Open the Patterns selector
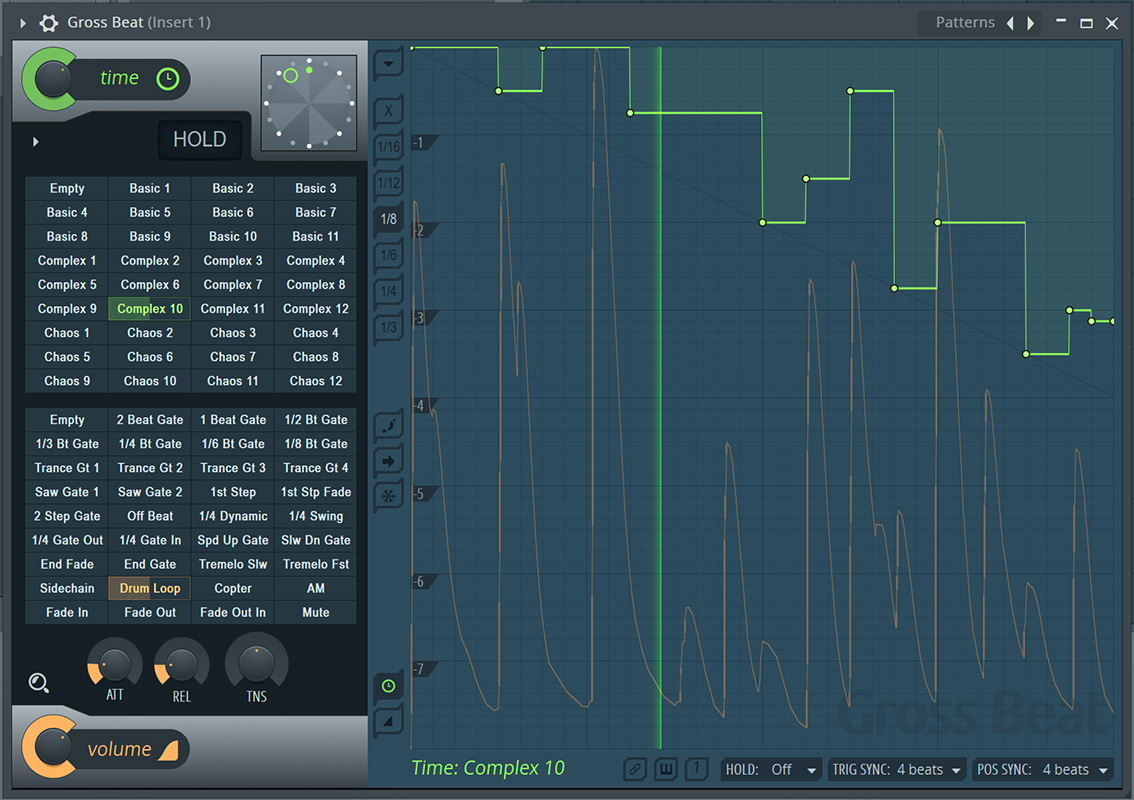Viewport: 1134px width, 800px height. [x=965, y=22]
